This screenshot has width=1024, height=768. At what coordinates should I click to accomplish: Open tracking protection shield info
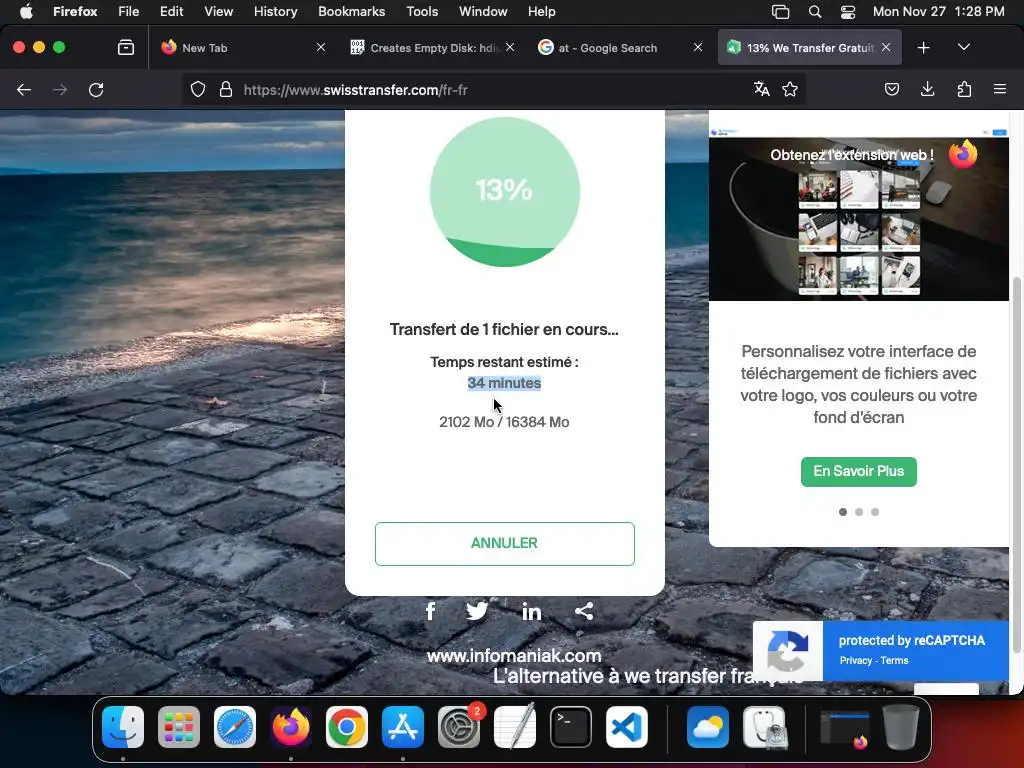tap(198, 89)
